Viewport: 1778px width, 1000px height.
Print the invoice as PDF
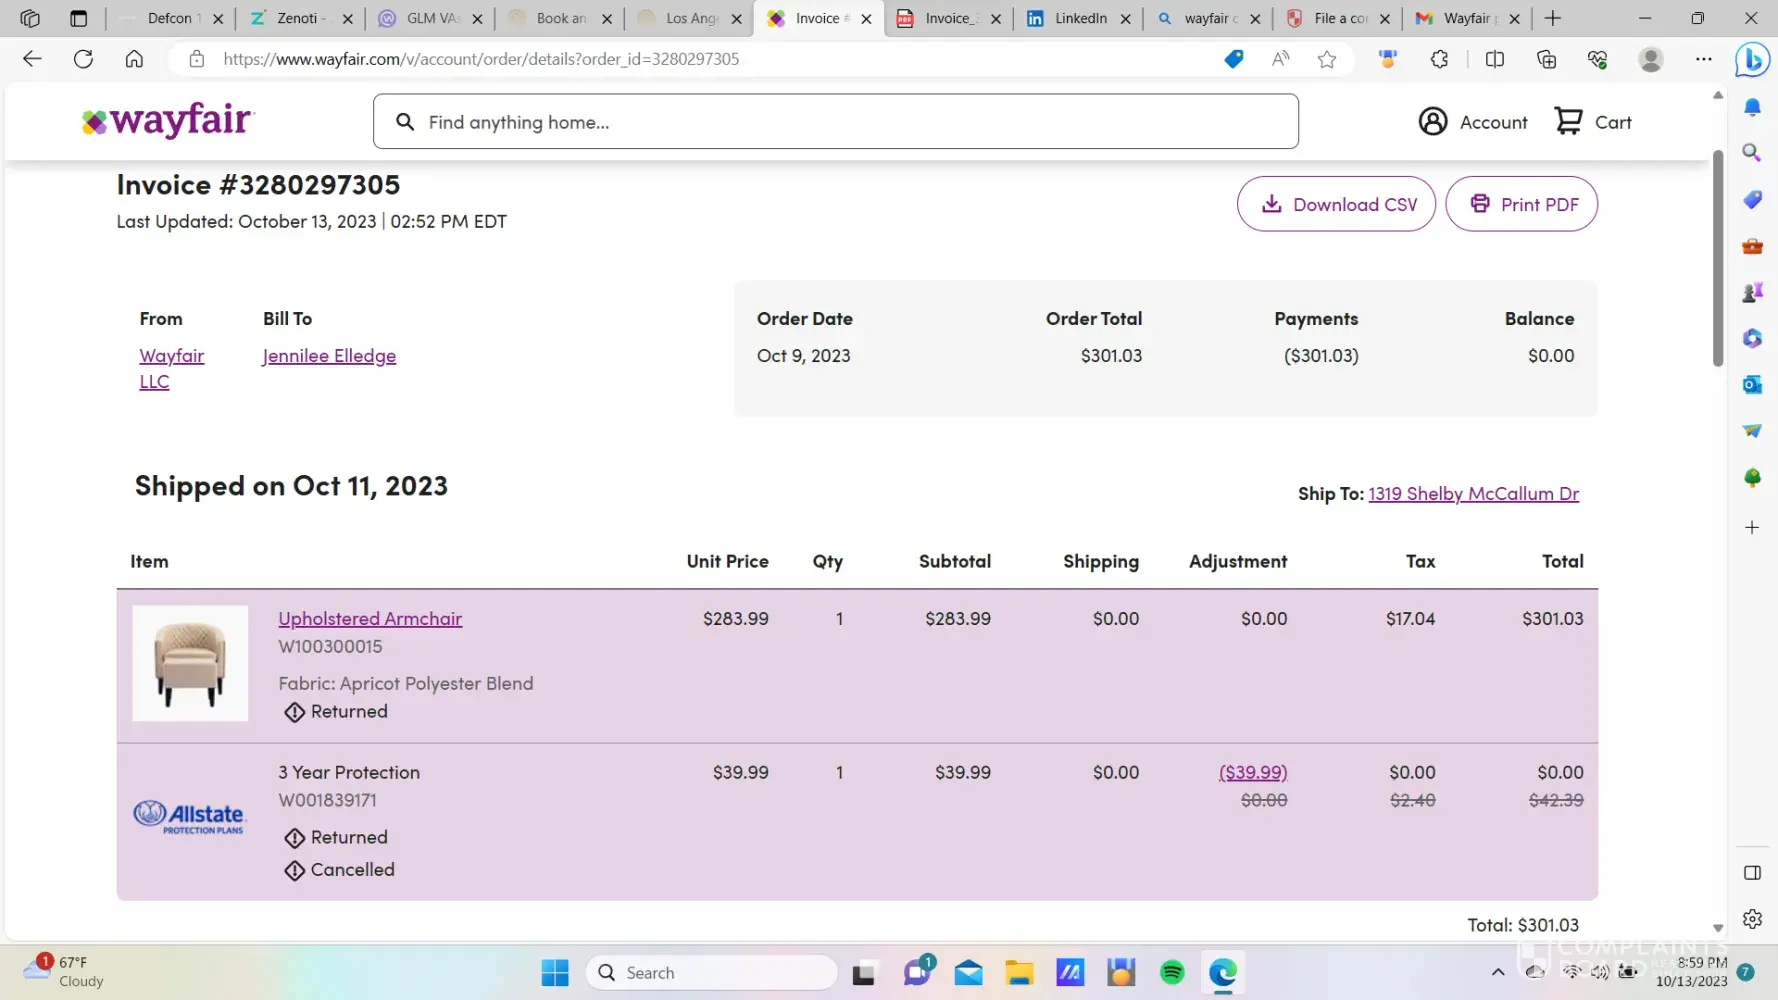pyautogui.click(x=1521, y=204)
